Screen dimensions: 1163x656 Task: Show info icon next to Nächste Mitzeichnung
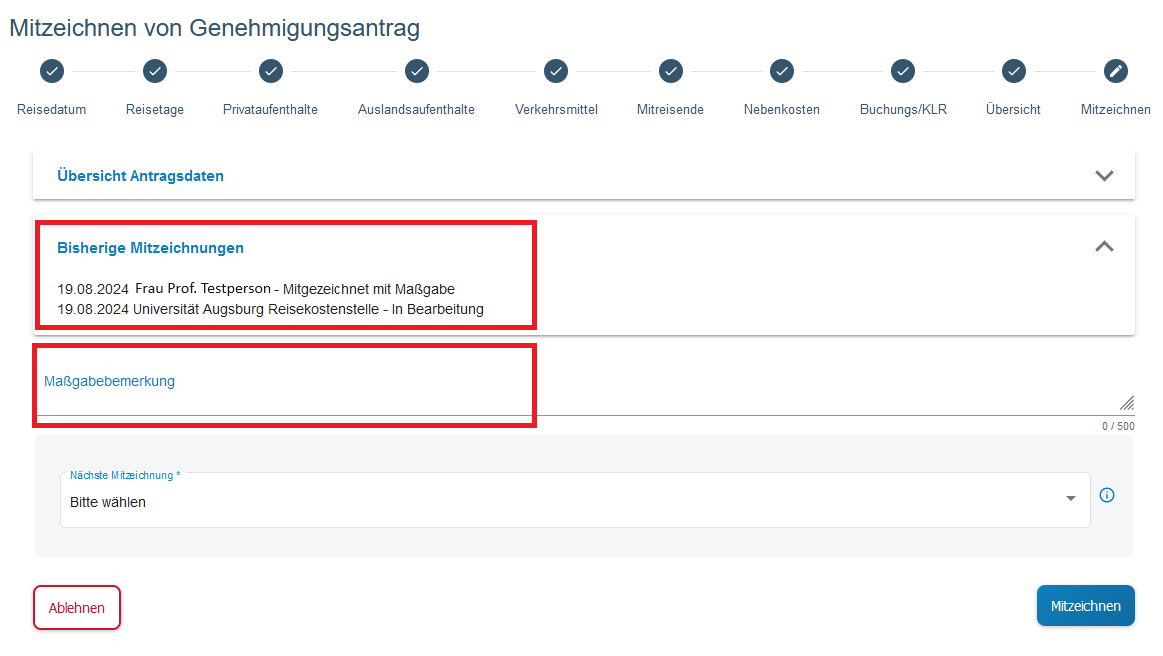(1107, 495)
